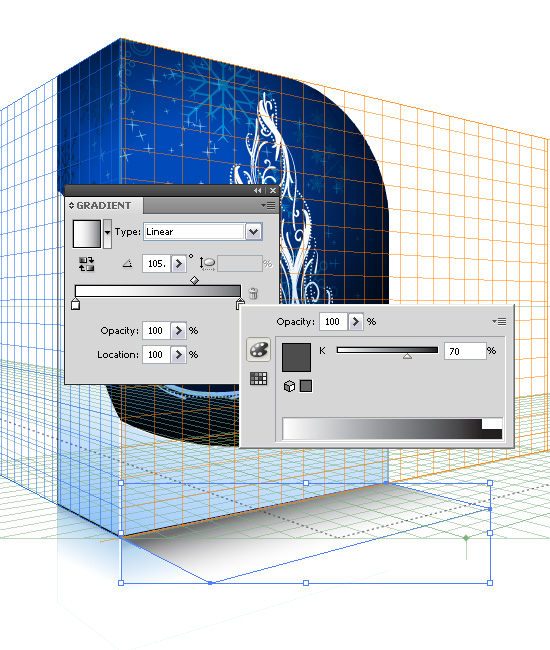
Task: Click the arrow button of Type combo box
Action: (x=254, y=232)
